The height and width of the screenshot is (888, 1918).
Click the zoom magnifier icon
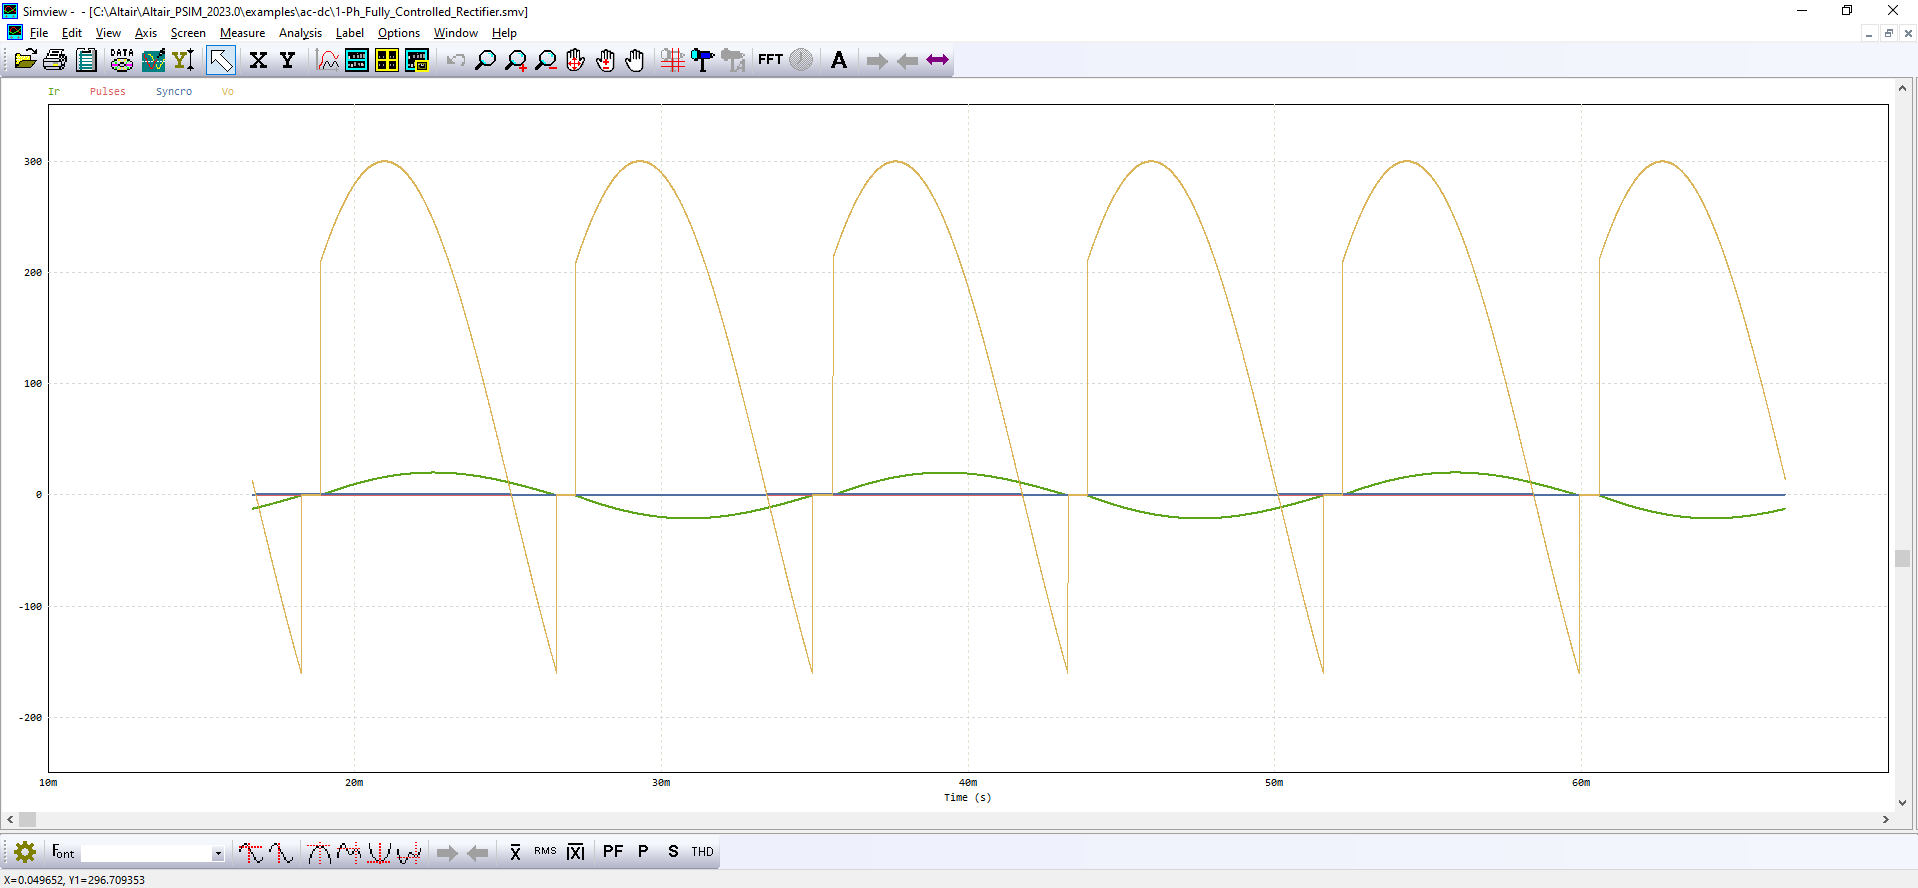tap(485, 60)
